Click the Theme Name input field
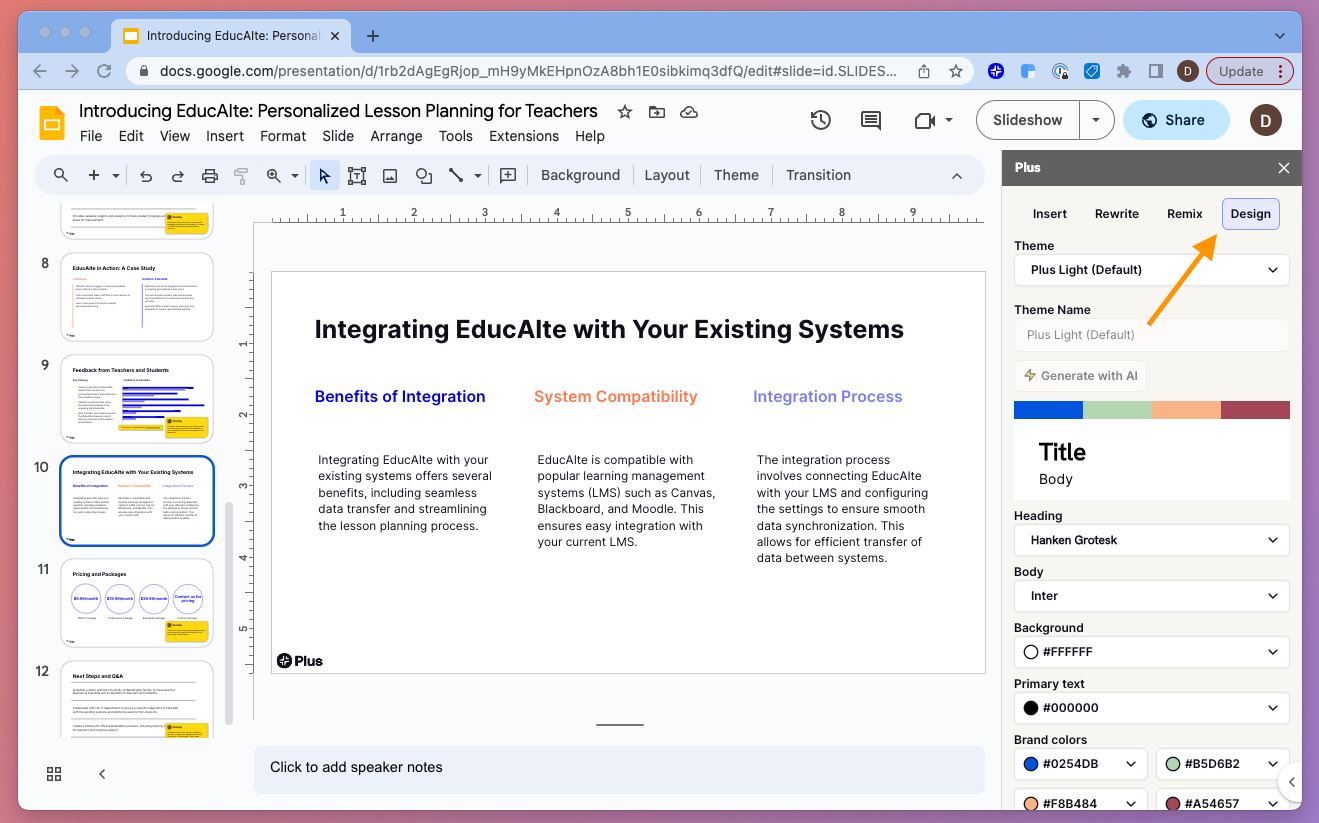This screenshot has height=823, width=1319. [1152, 334]
